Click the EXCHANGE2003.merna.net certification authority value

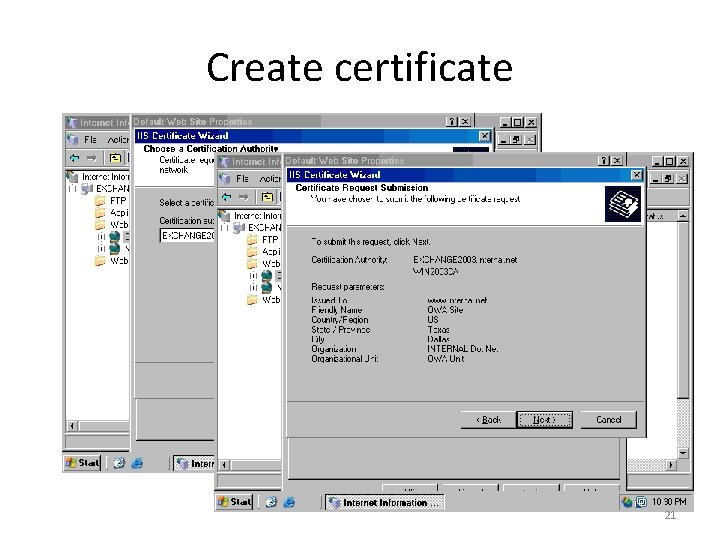click(465, 260)
